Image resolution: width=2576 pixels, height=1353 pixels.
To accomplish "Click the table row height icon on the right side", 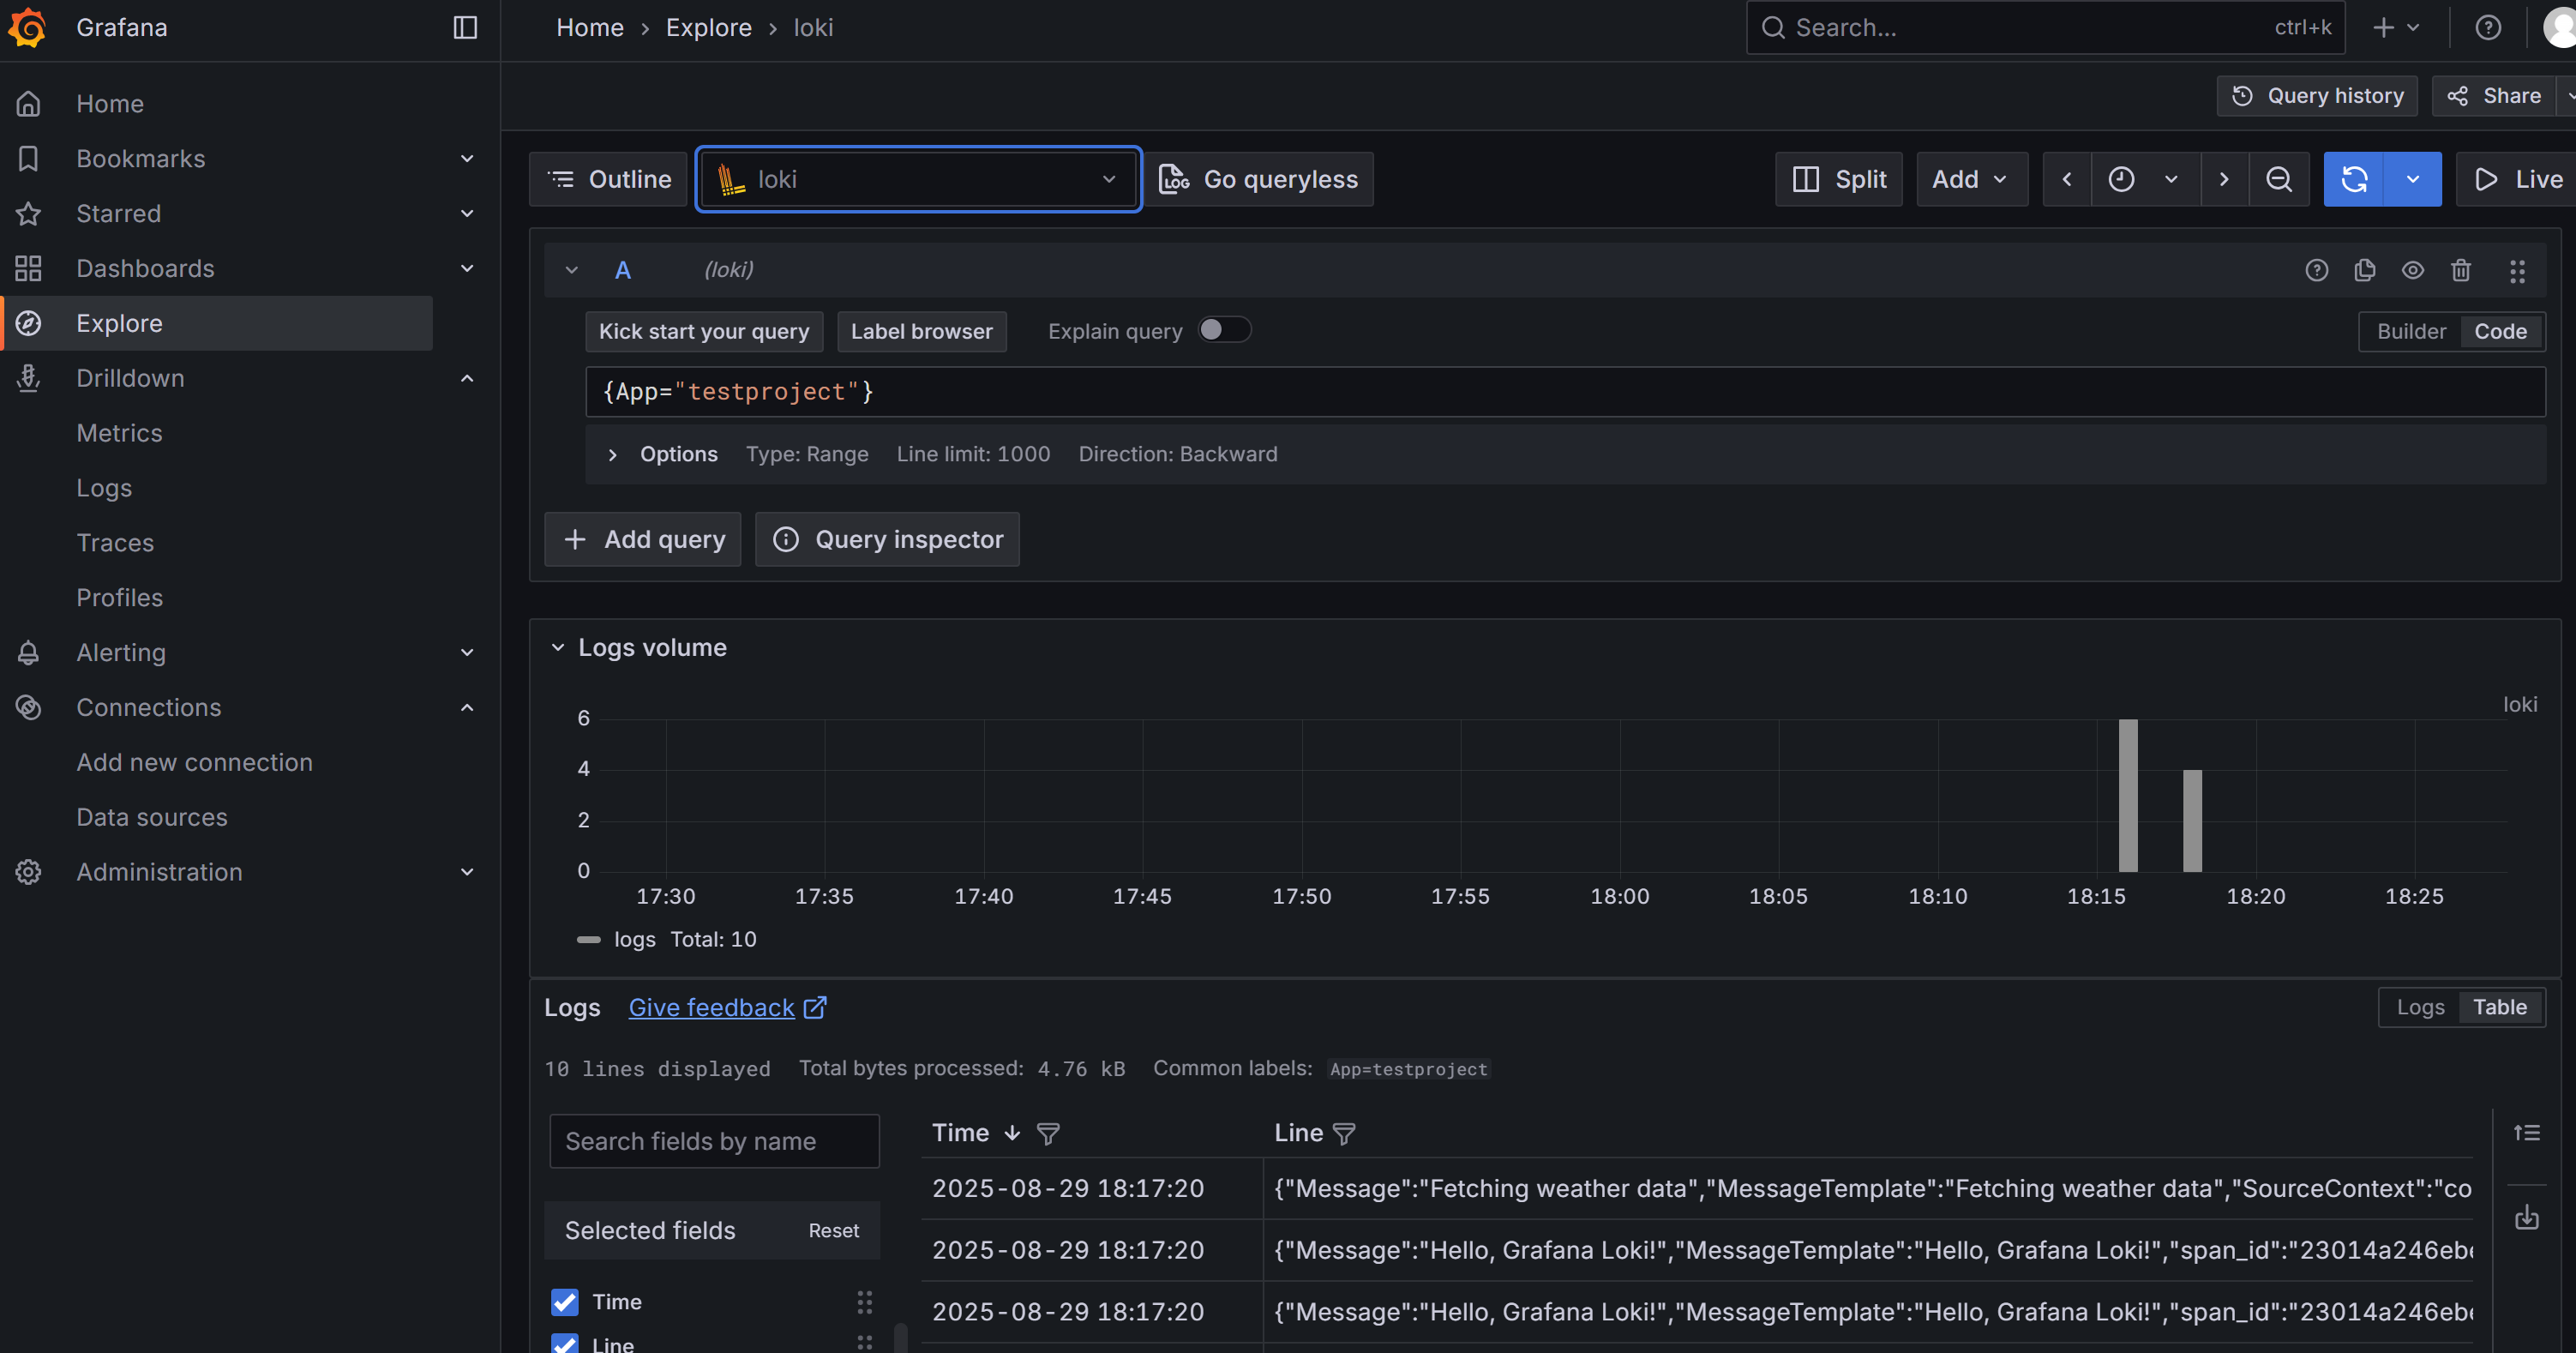I will (2526, 1133).
